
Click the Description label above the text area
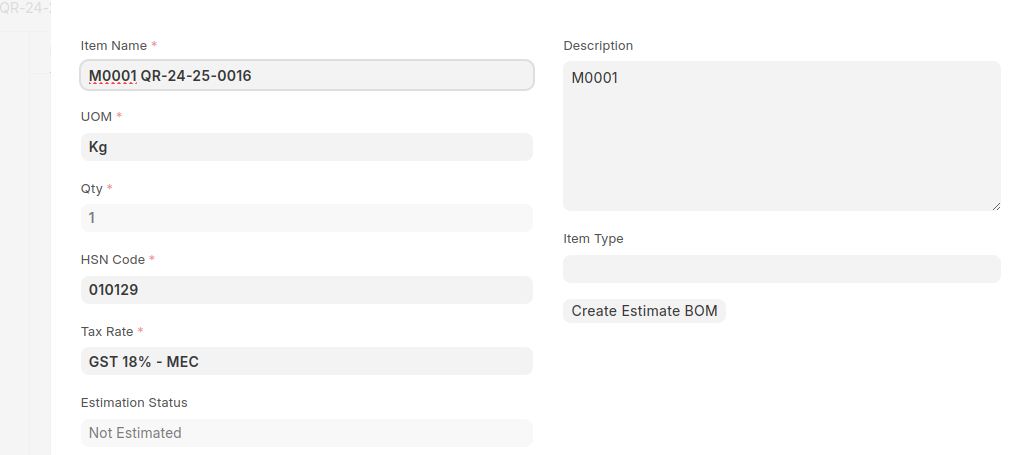point(598,46)
